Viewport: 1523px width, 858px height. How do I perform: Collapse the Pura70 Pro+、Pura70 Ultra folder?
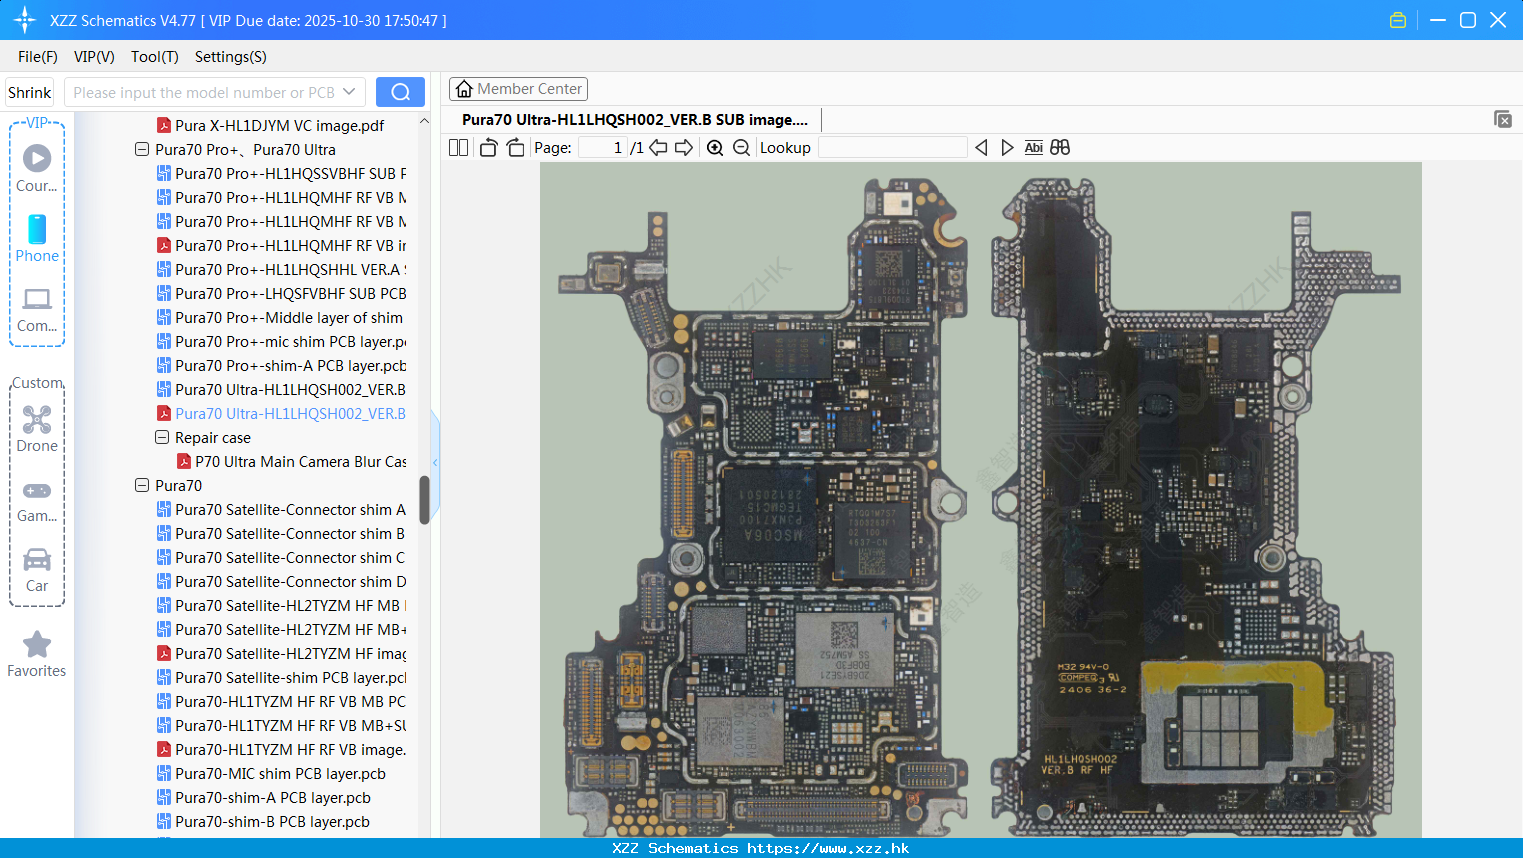(142, 149)
